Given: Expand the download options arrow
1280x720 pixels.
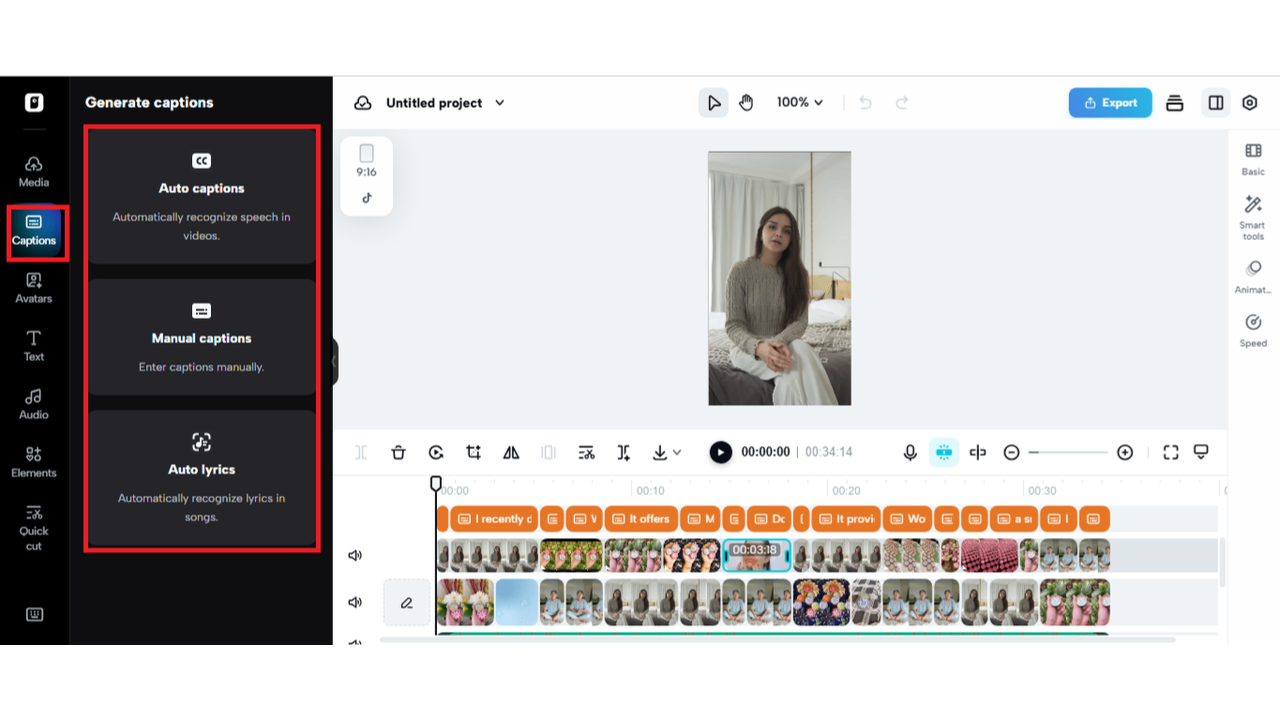Looking at the screenshot, I should [677, 453].
